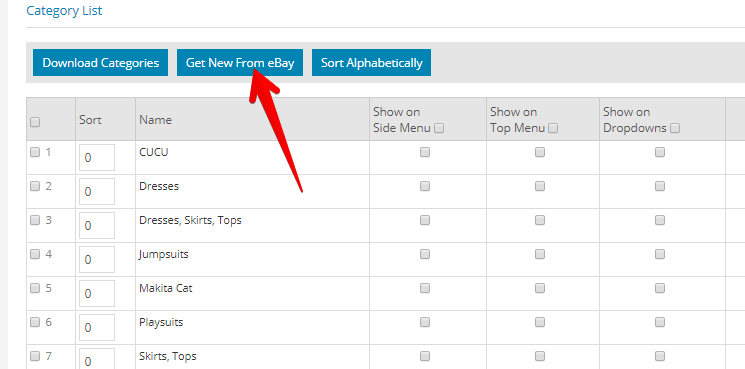Click the Download Categories button
Image resolution: width=745 pixels, height=369 pixels.
point(100,63)
